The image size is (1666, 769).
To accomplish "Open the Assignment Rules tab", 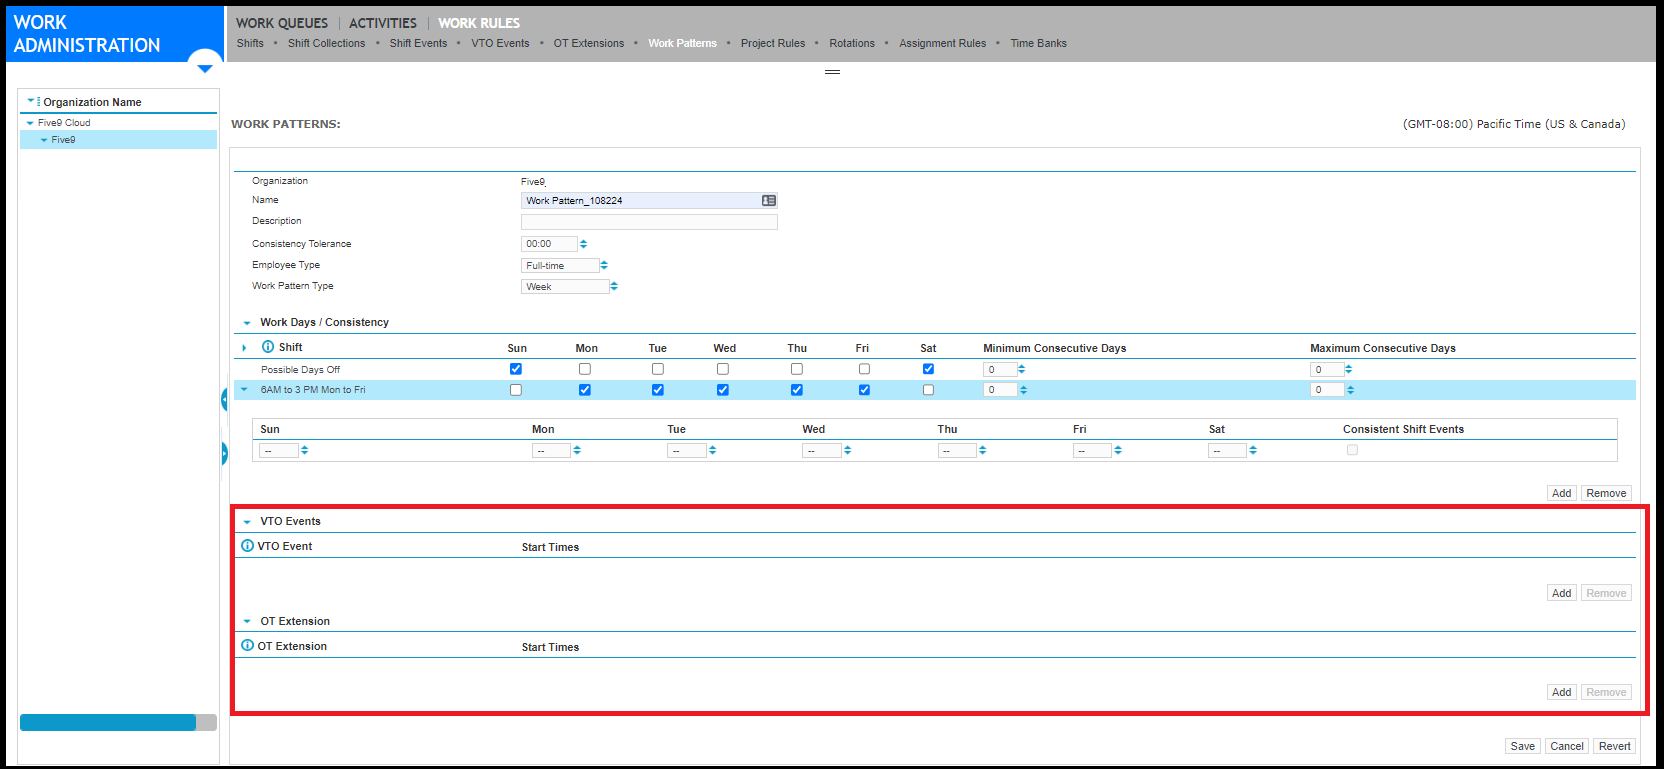I will tap(942, 43).
